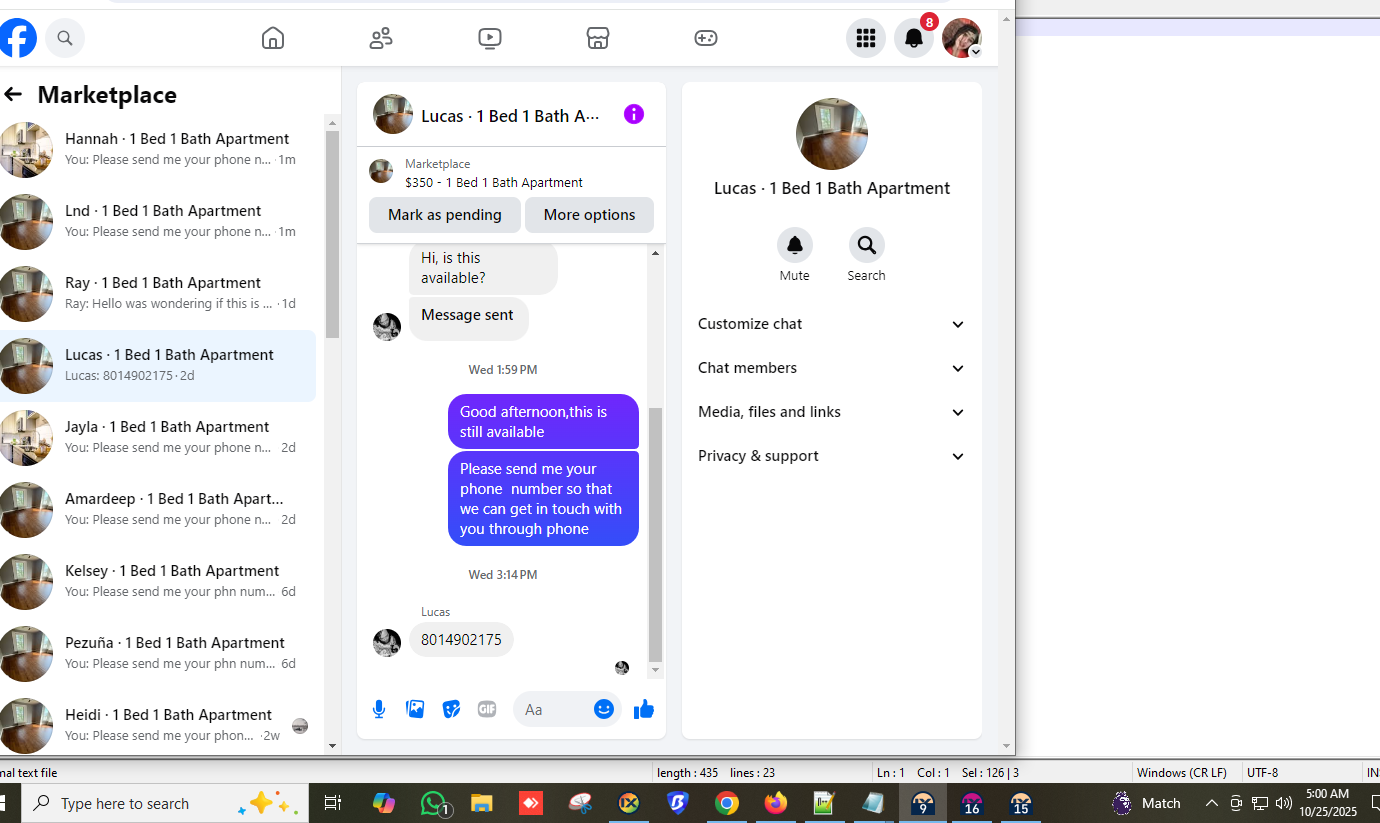Open the Friends tab
Viewport: 1380px width, 823px height.
point(381,38)
